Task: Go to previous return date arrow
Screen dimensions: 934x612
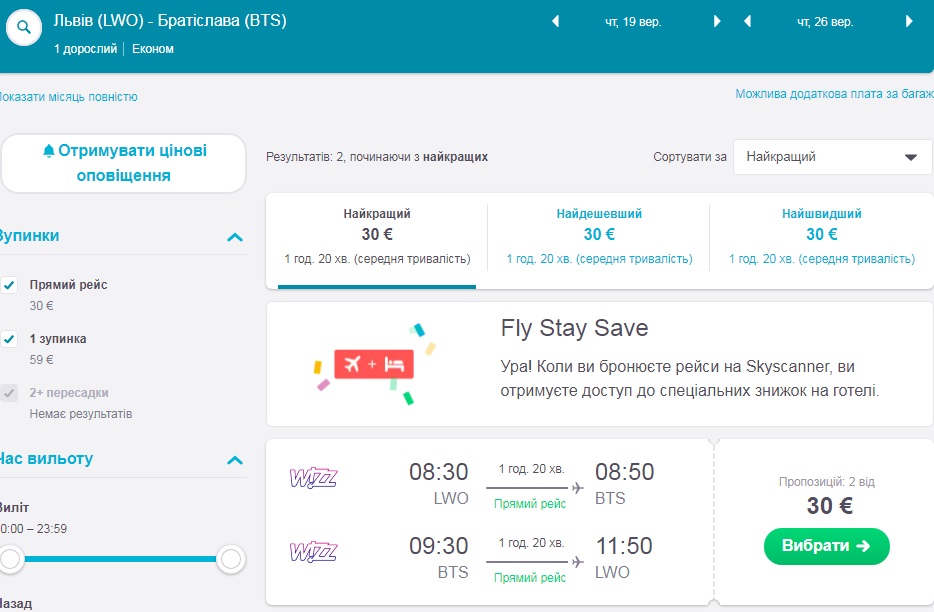Action: point(747,22)
